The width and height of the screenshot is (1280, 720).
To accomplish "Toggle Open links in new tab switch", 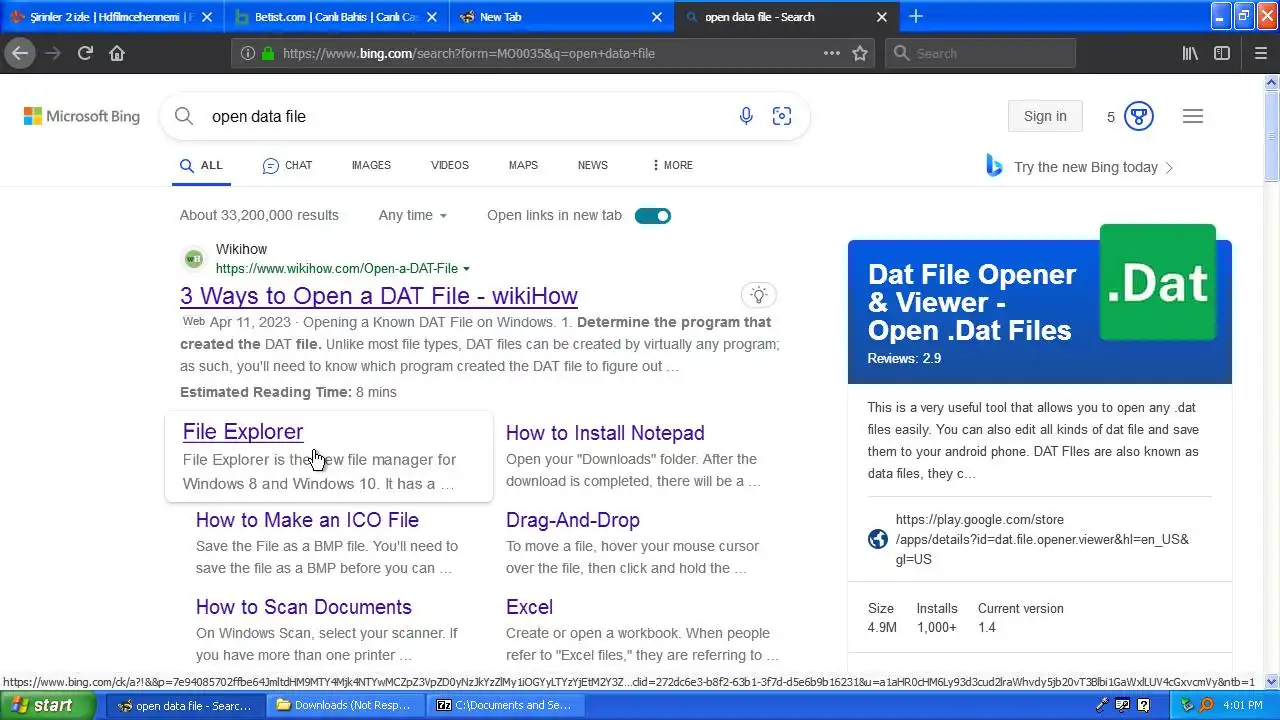I will coord(653,216).
